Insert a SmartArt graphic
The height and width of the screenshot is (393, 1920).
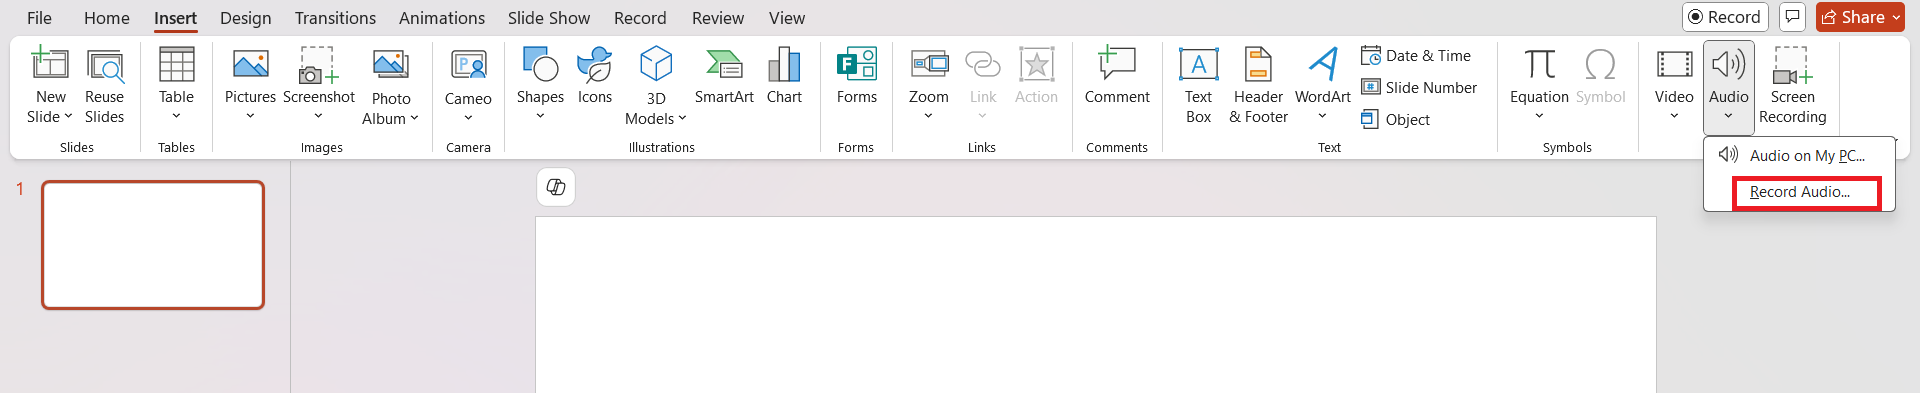click(724, 76)
